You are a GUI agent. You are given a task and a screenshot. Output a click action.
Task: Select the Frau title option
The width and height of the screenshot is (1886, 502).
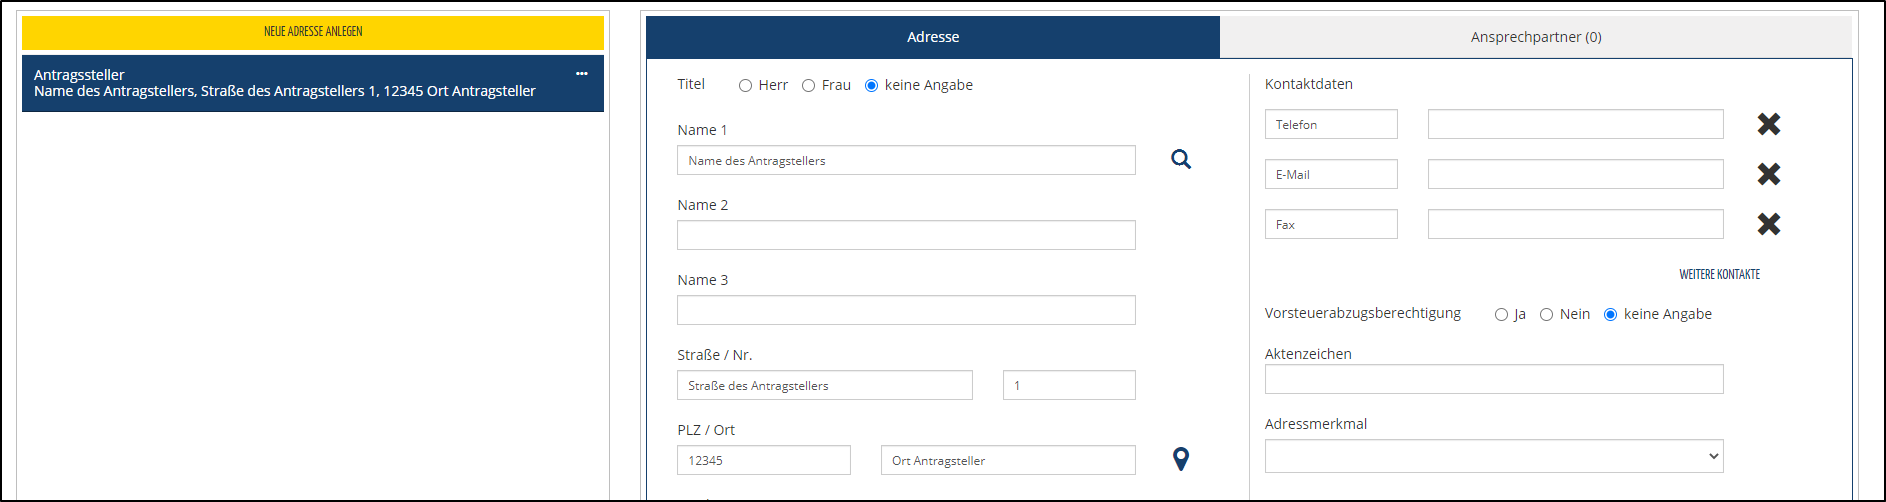click(808, 86)
